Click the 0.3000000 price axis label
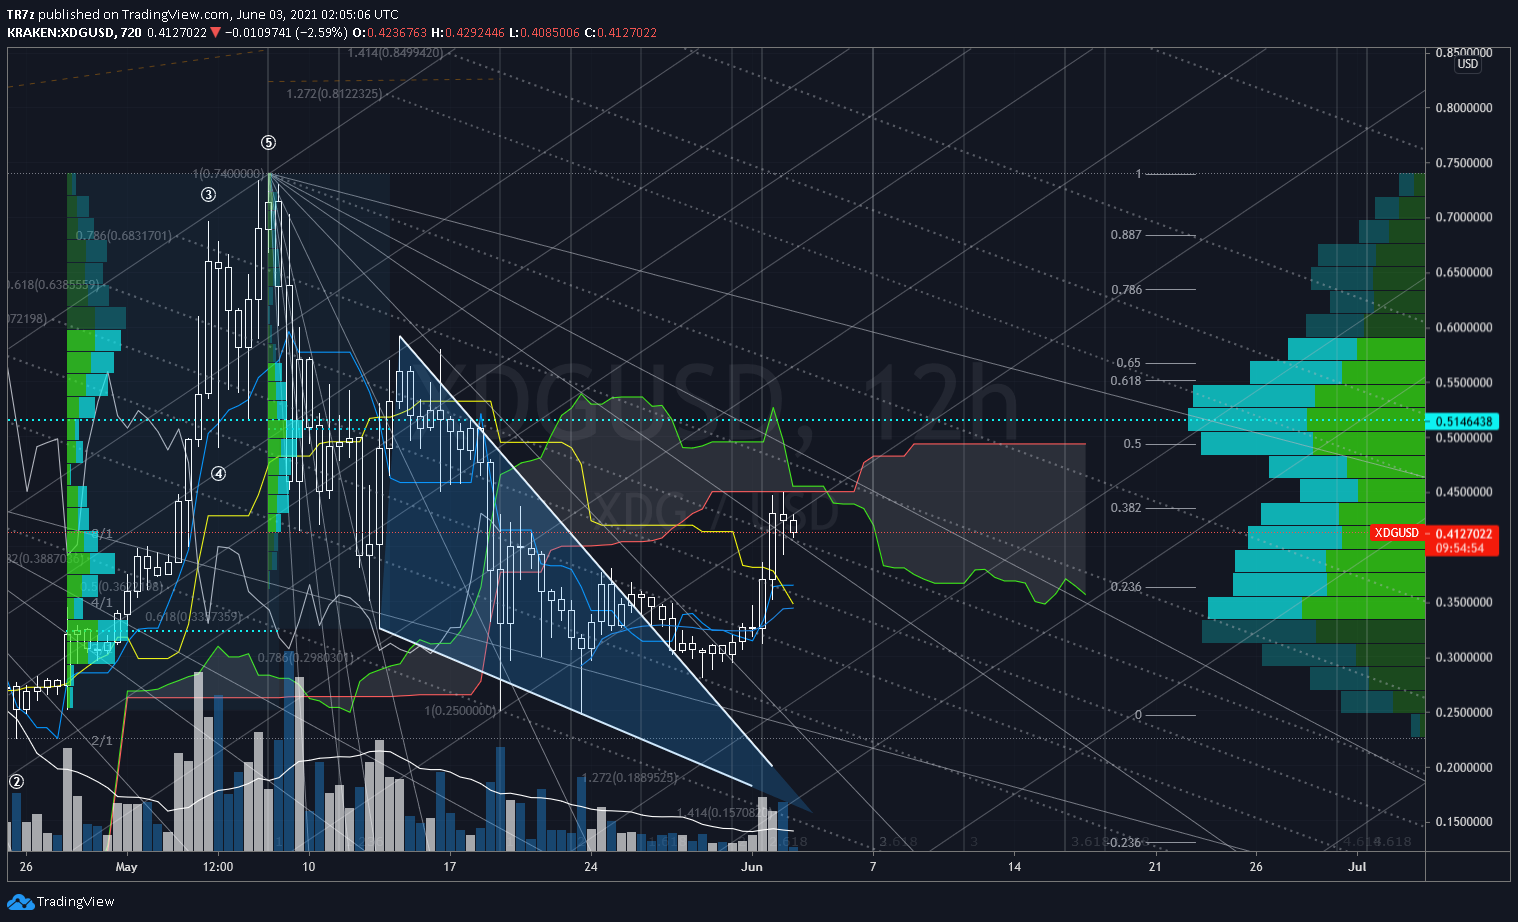The height and width of the screenshot is (922, 1518). coord(1464,658)
